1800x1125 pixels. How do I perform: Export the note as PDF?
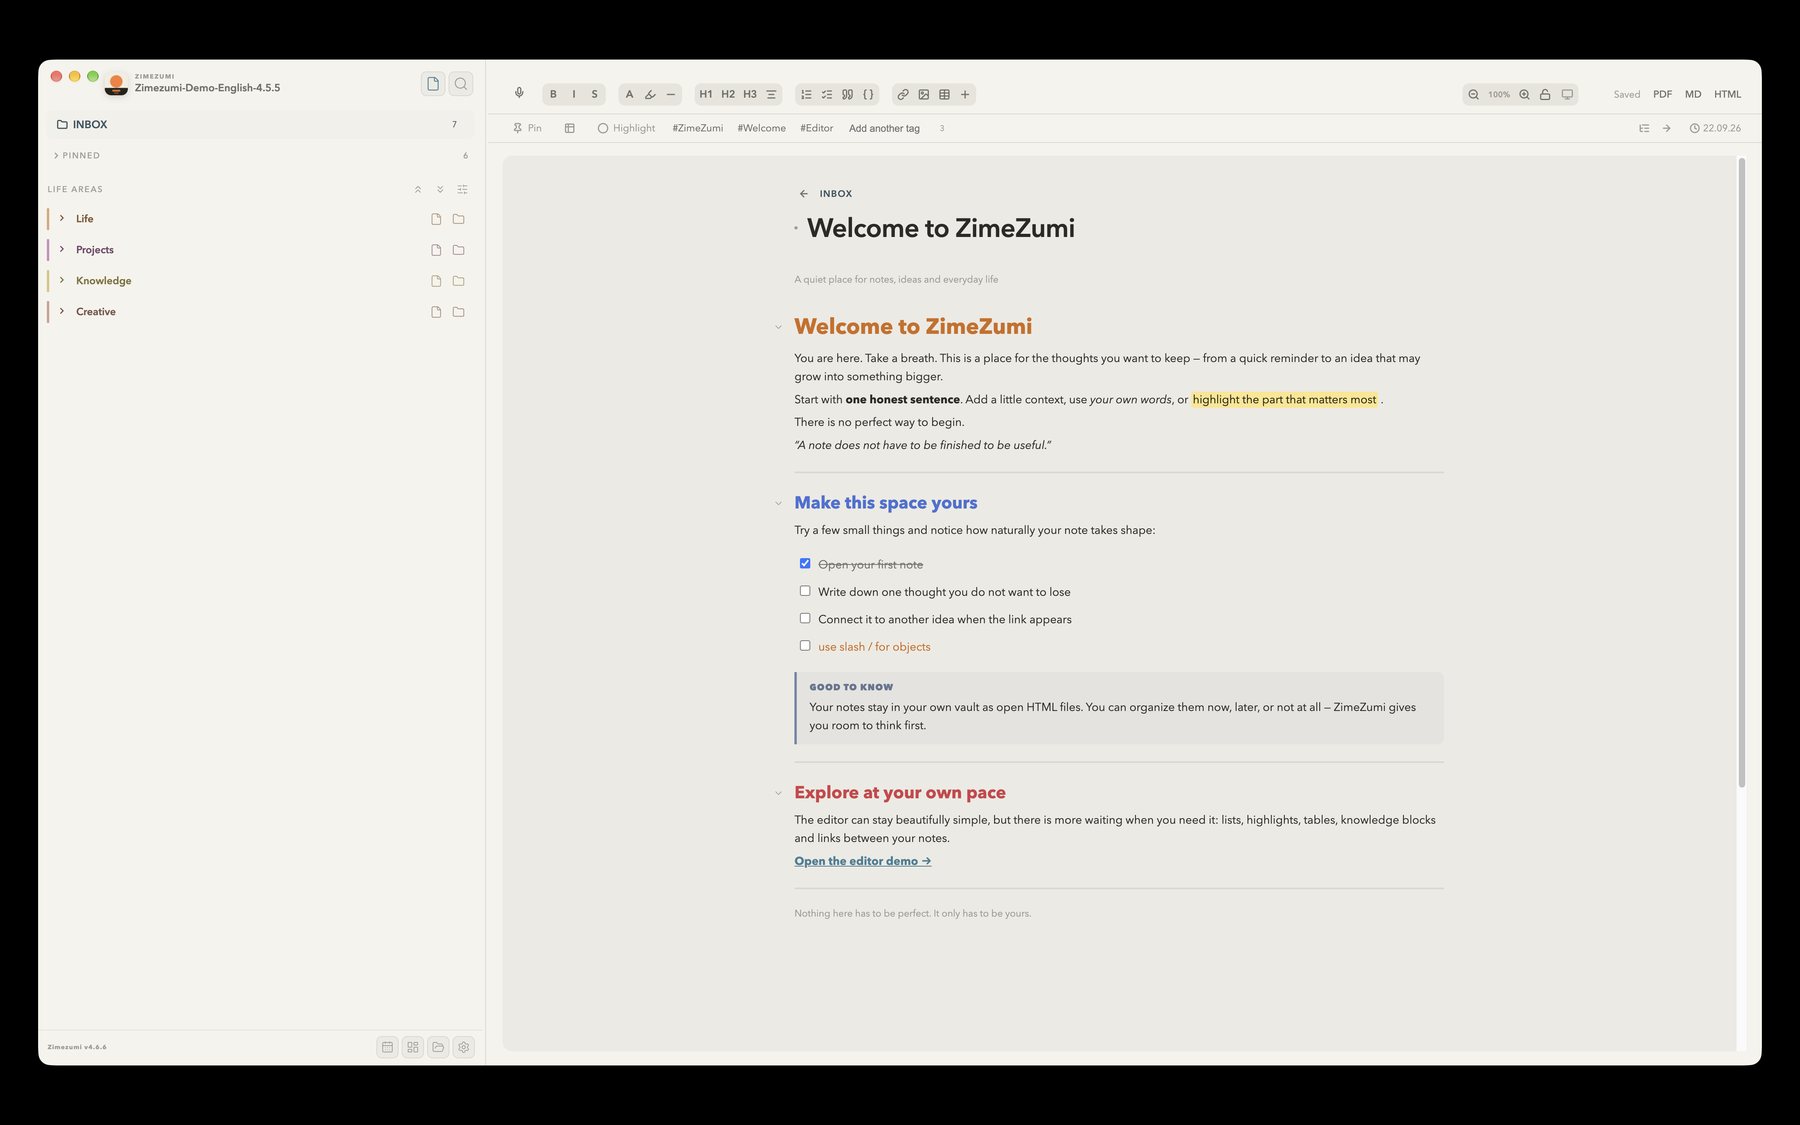[x=1662, y=94]
